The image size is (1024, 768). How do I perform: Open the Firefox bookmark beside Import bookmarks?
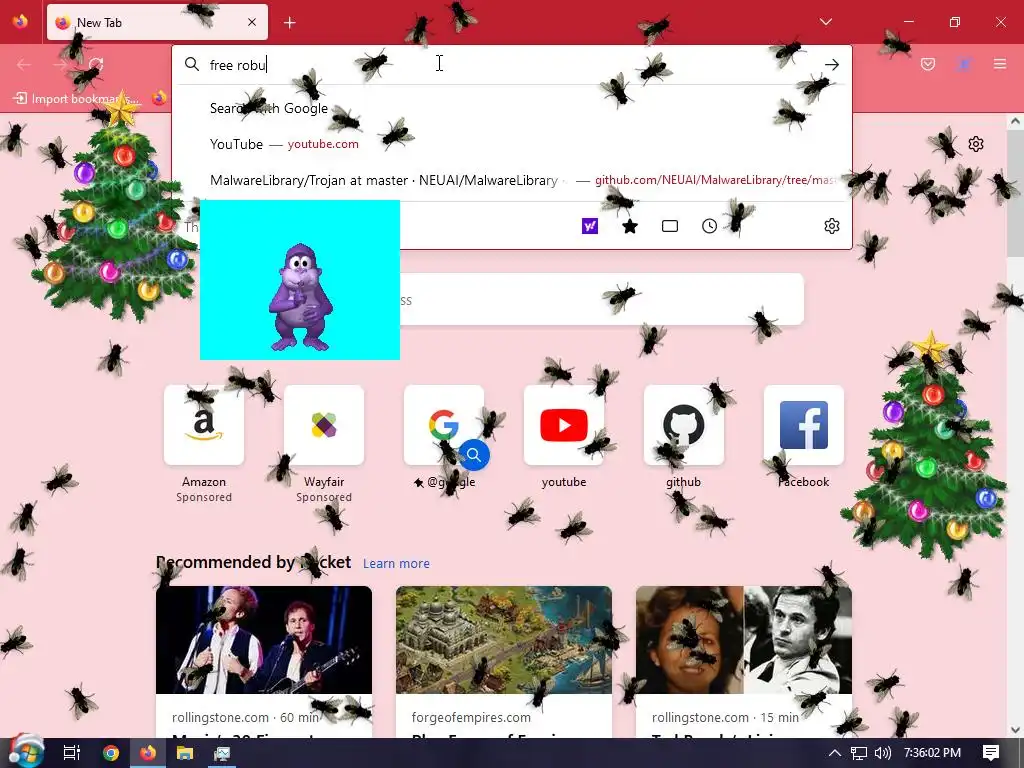pyautogui.click(x=159, y=99)
